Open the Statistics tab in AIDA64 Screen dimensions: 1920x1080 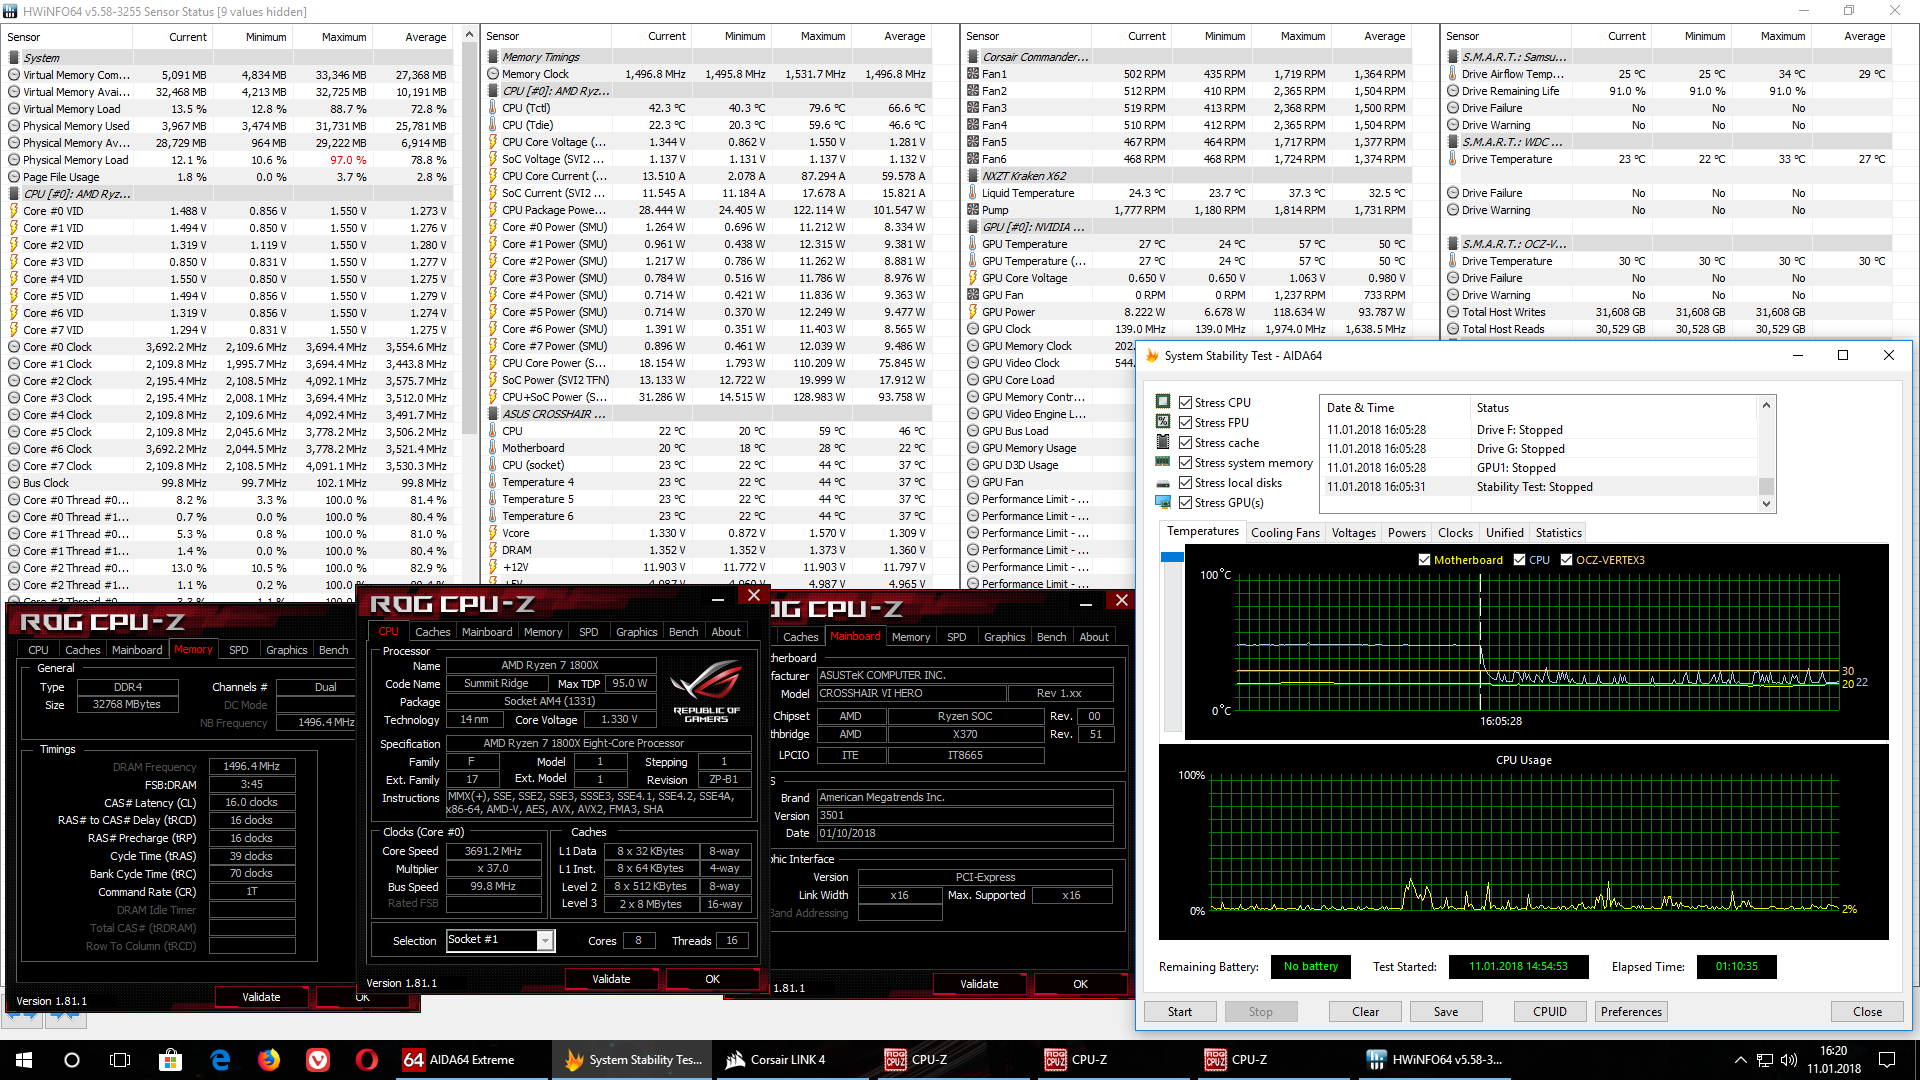1558,533
